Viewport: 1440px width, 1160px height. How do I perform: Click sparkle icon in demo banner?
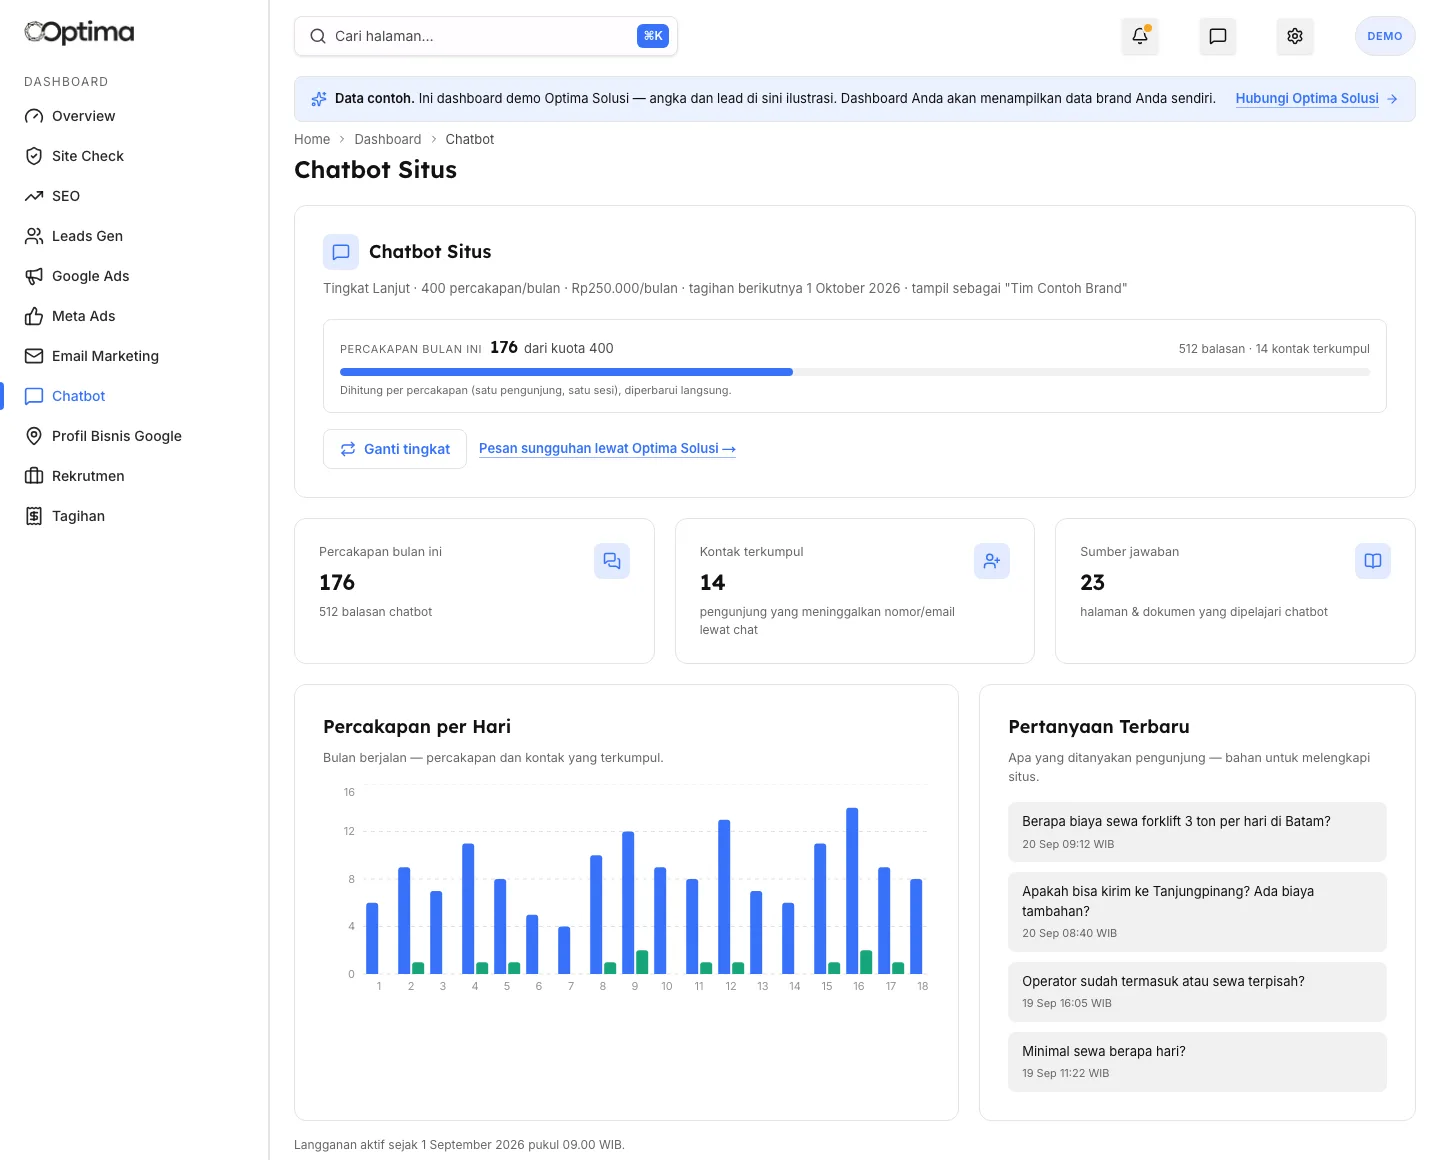click(x=319, y=99)
